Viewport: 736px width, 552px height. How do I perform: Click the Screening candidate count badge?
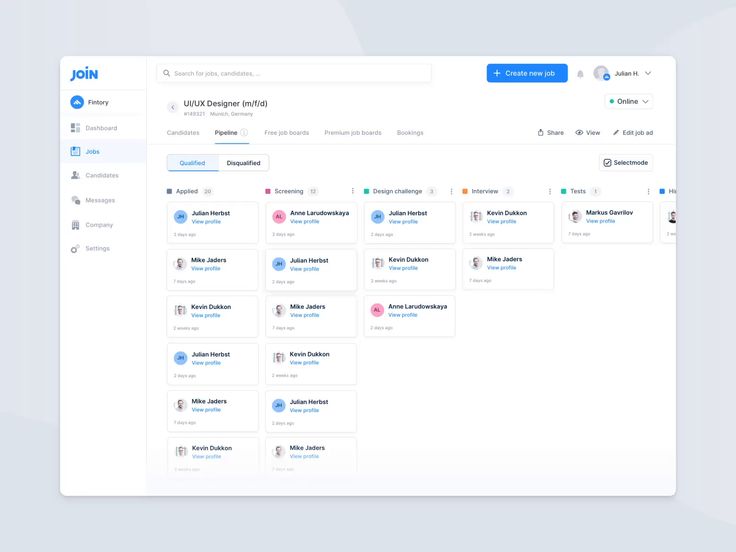[x=313, y=191]
